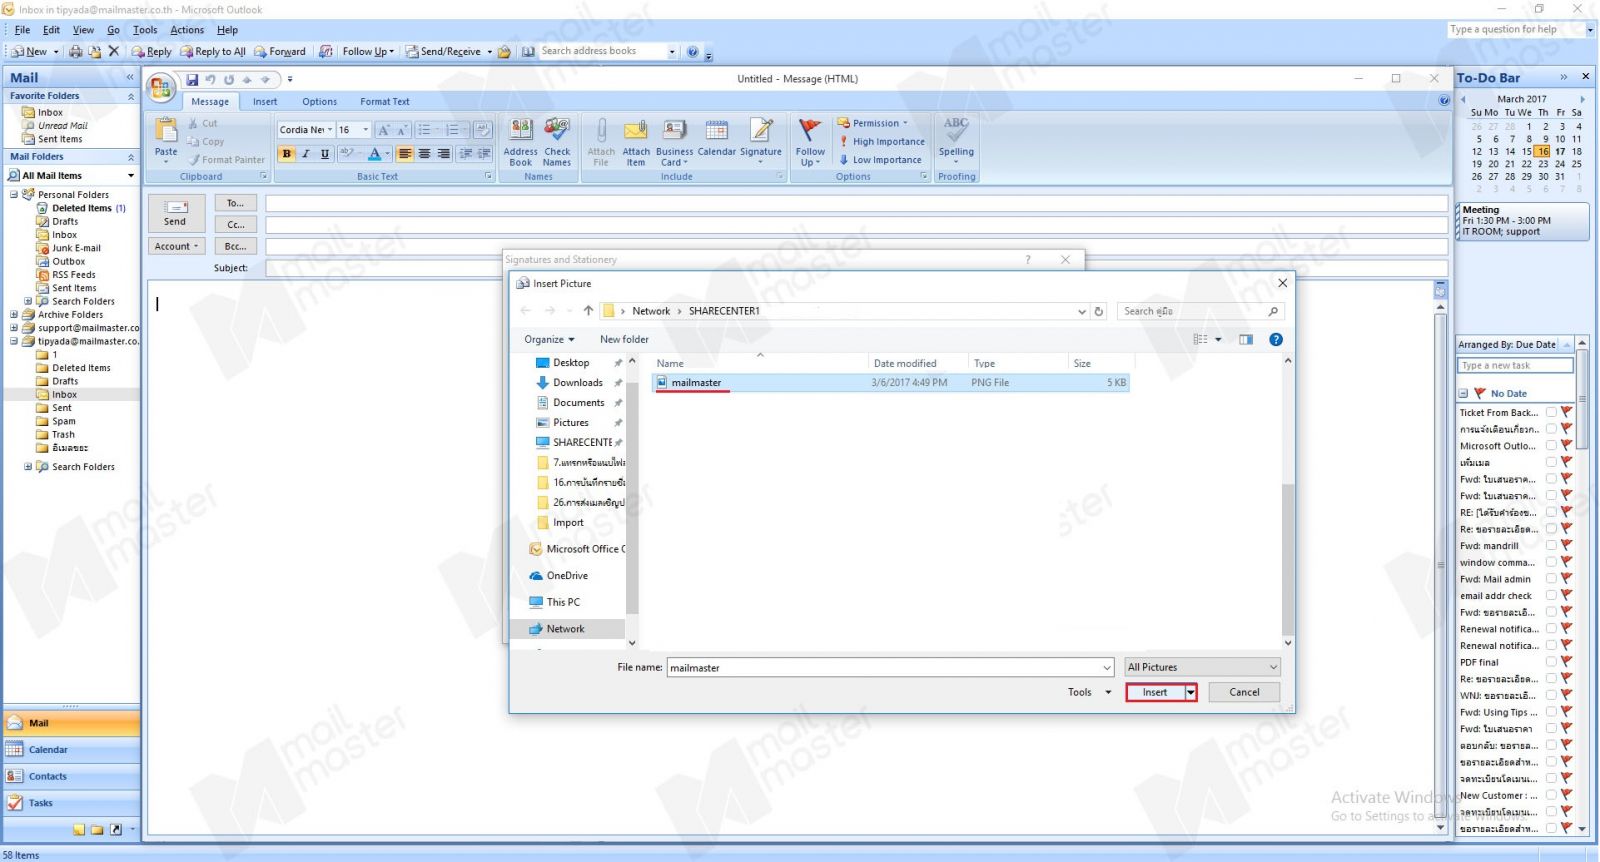This screenshot has height=862, width=1600.
Task: Click New folder in Insert Picture dialog
Action: coord(624,339)
